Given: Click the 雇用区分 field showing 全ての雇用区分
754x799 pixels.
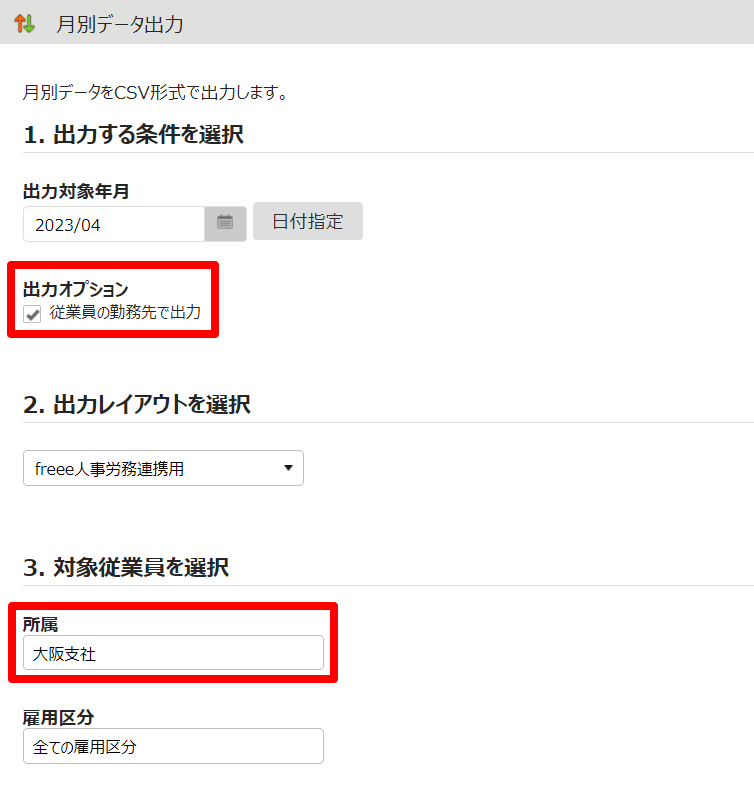Looking at the screenshot, I should click(x=173, y=746).
